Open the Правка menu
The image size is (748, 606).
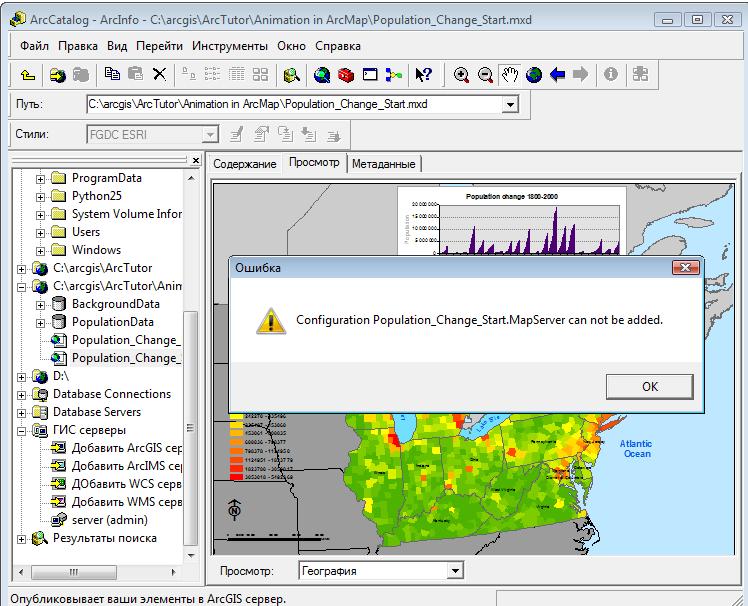pyautogui.click(x=78, y=46)
